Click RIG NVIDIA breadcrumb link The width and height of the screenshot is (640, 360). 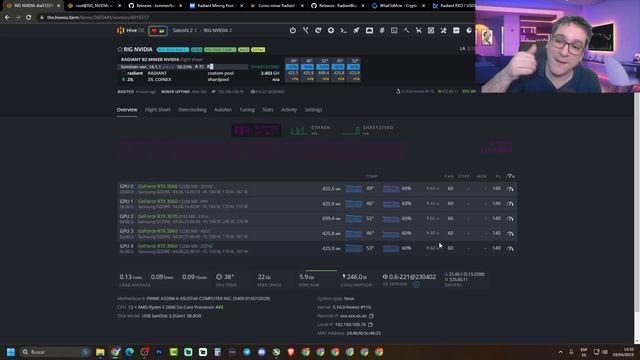[218, 30]
